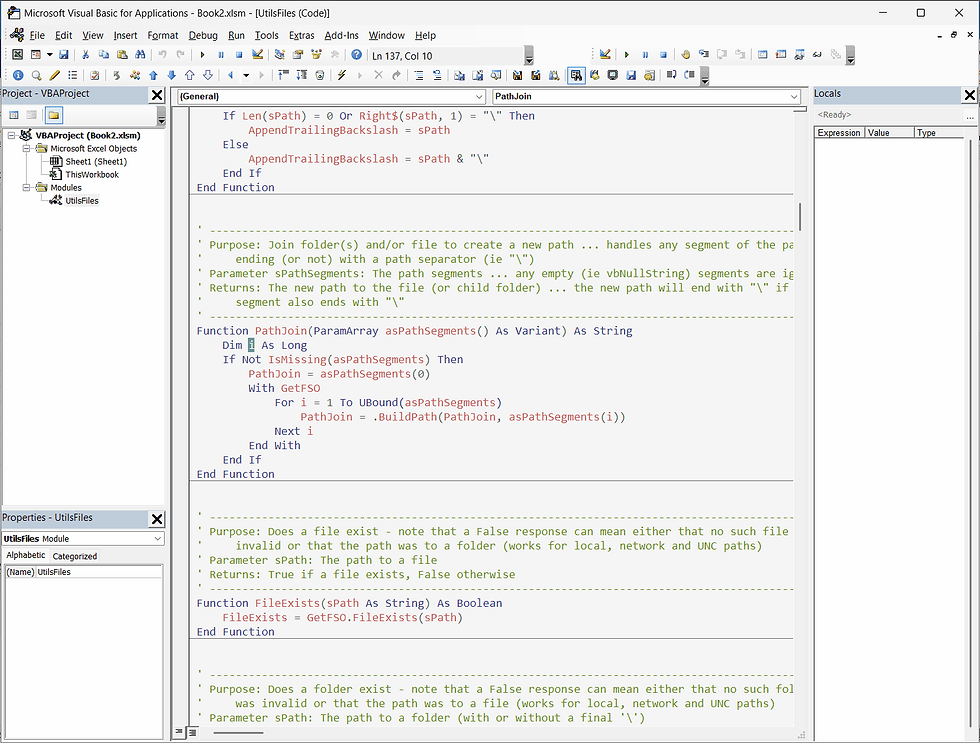Open Properties Window toolbar icon
This screenshot has height=743, width=980.
point(298,55)
